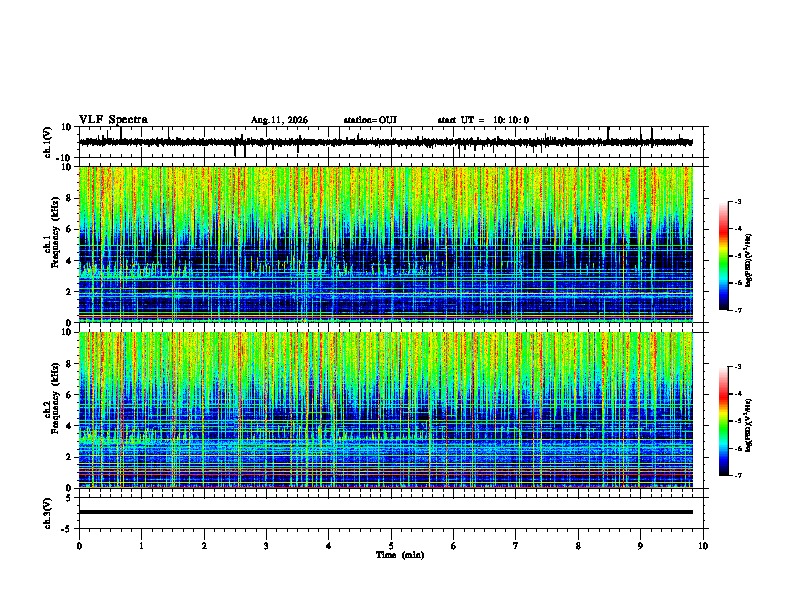Image resolution: width=792 pixels, height=612 pixels.
Task: Click the ch.1 "Frequency (kHz)" axis label
Action: 56,232
